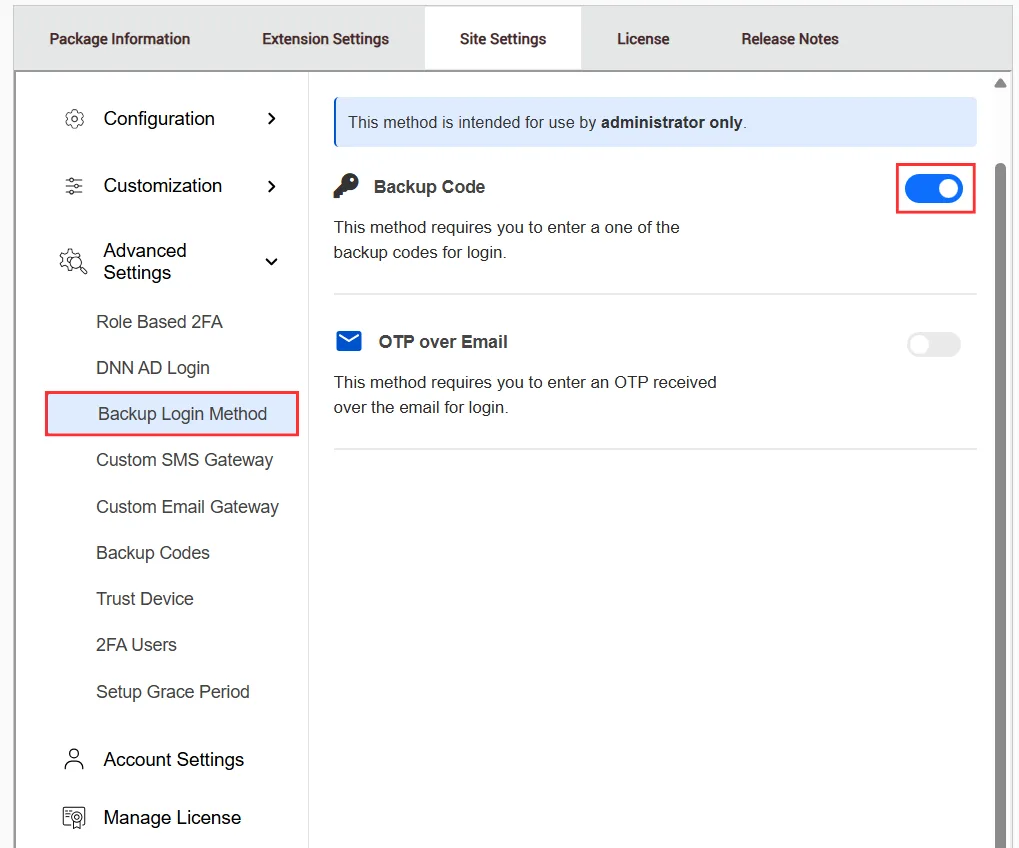Open the Release Notes tab
This screenshot has height=848, width=1019.
pyautogui.click(x=789, y=38)
